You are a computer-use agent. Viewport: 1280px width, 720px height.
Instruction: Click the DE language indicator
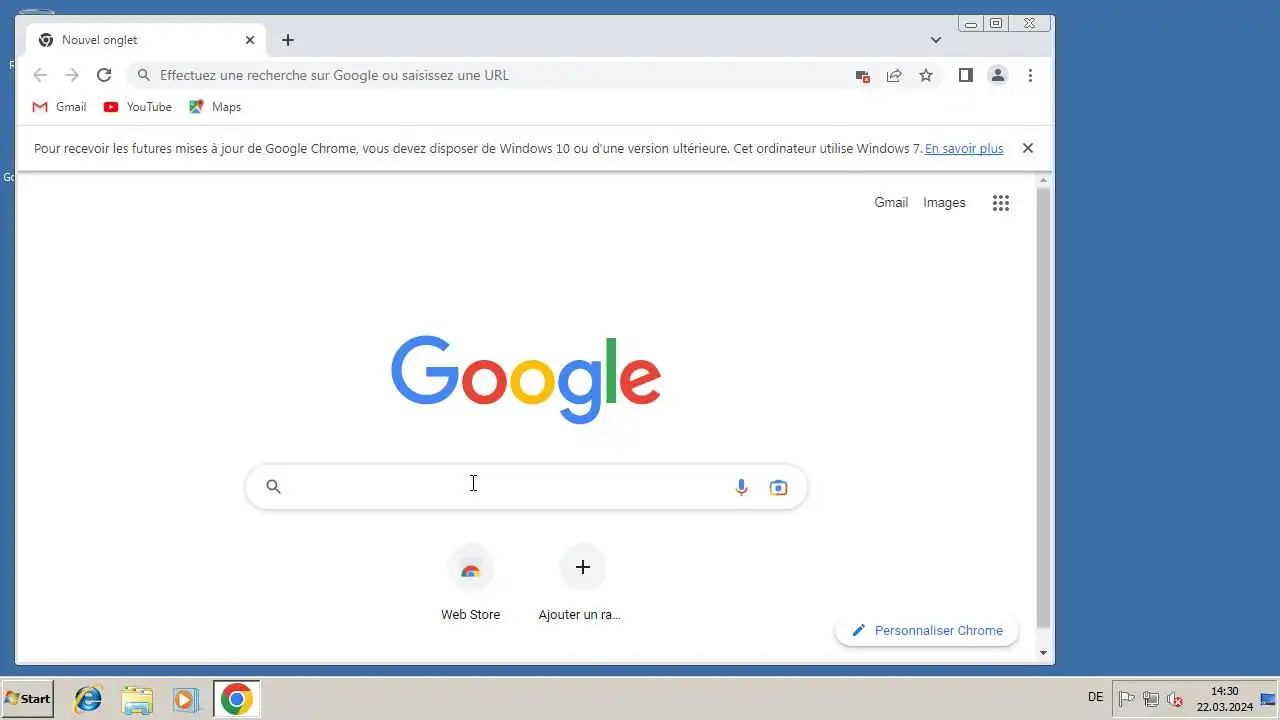click(1096, 697)
